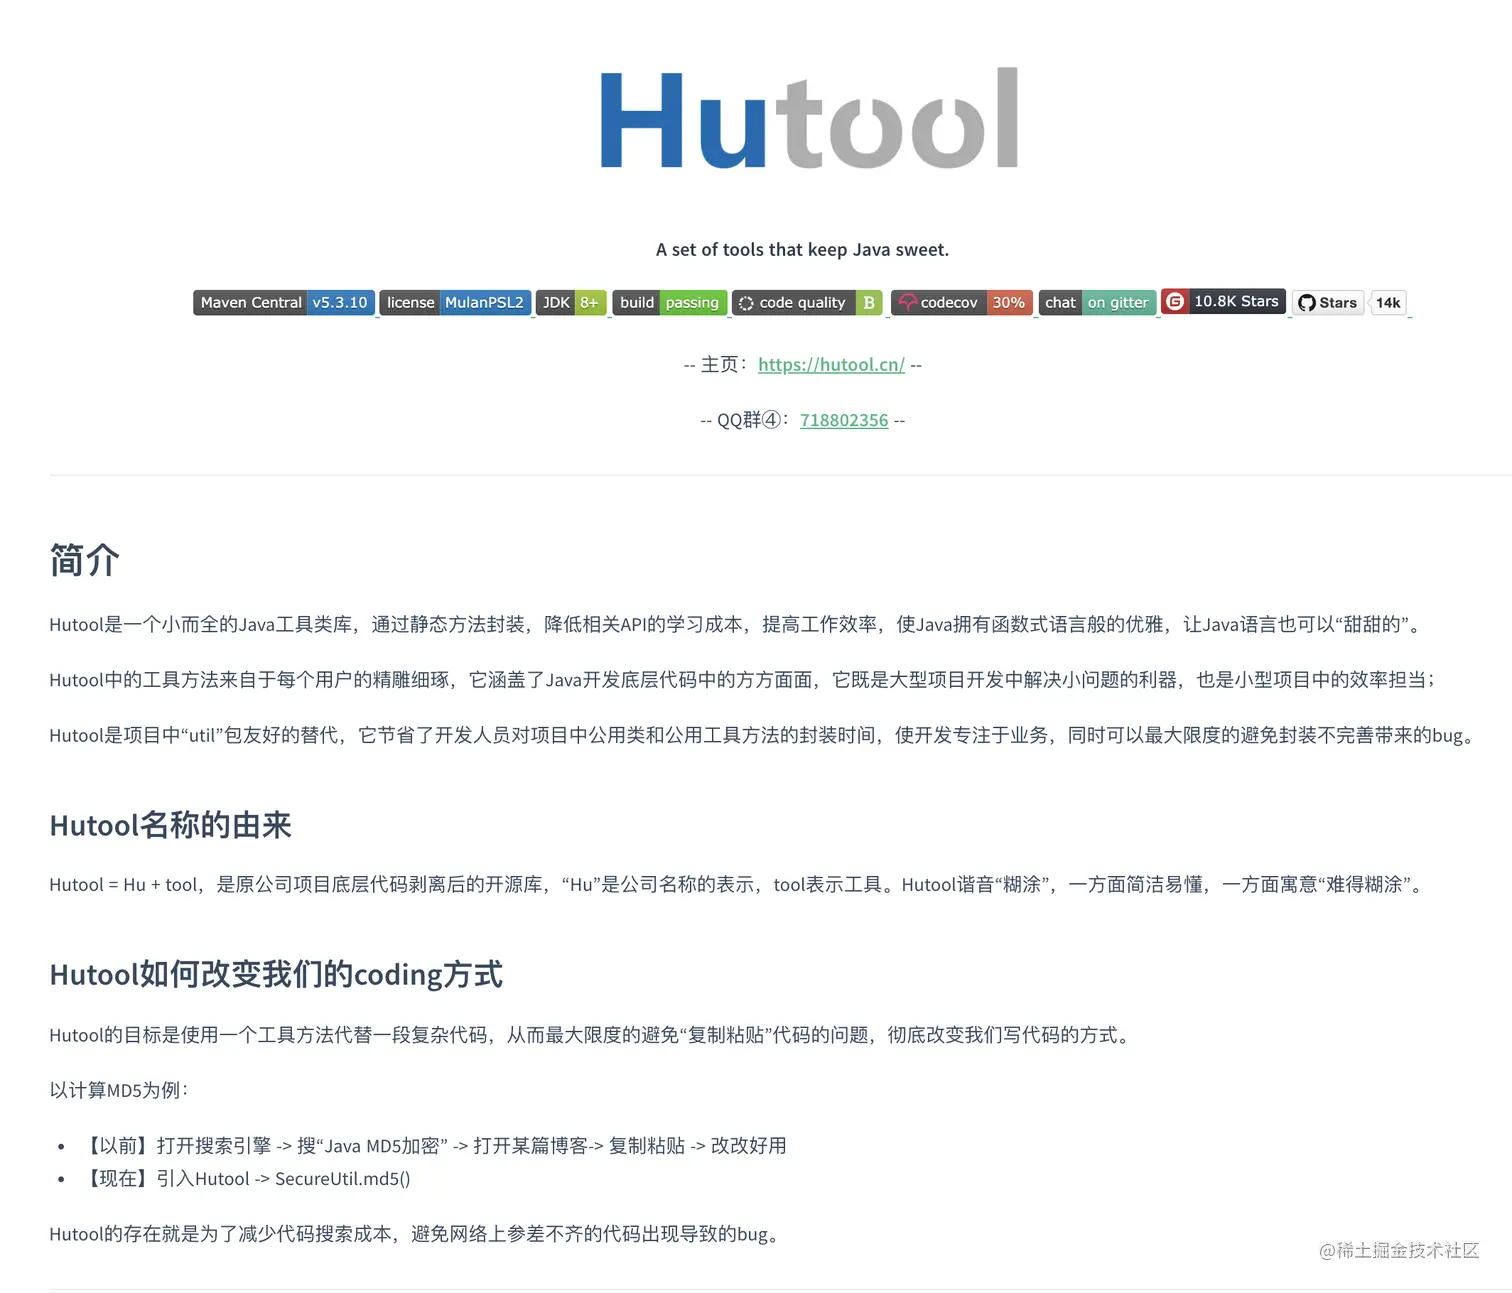
Task: Click the code quality spinner icon
Action: point(746,303)
